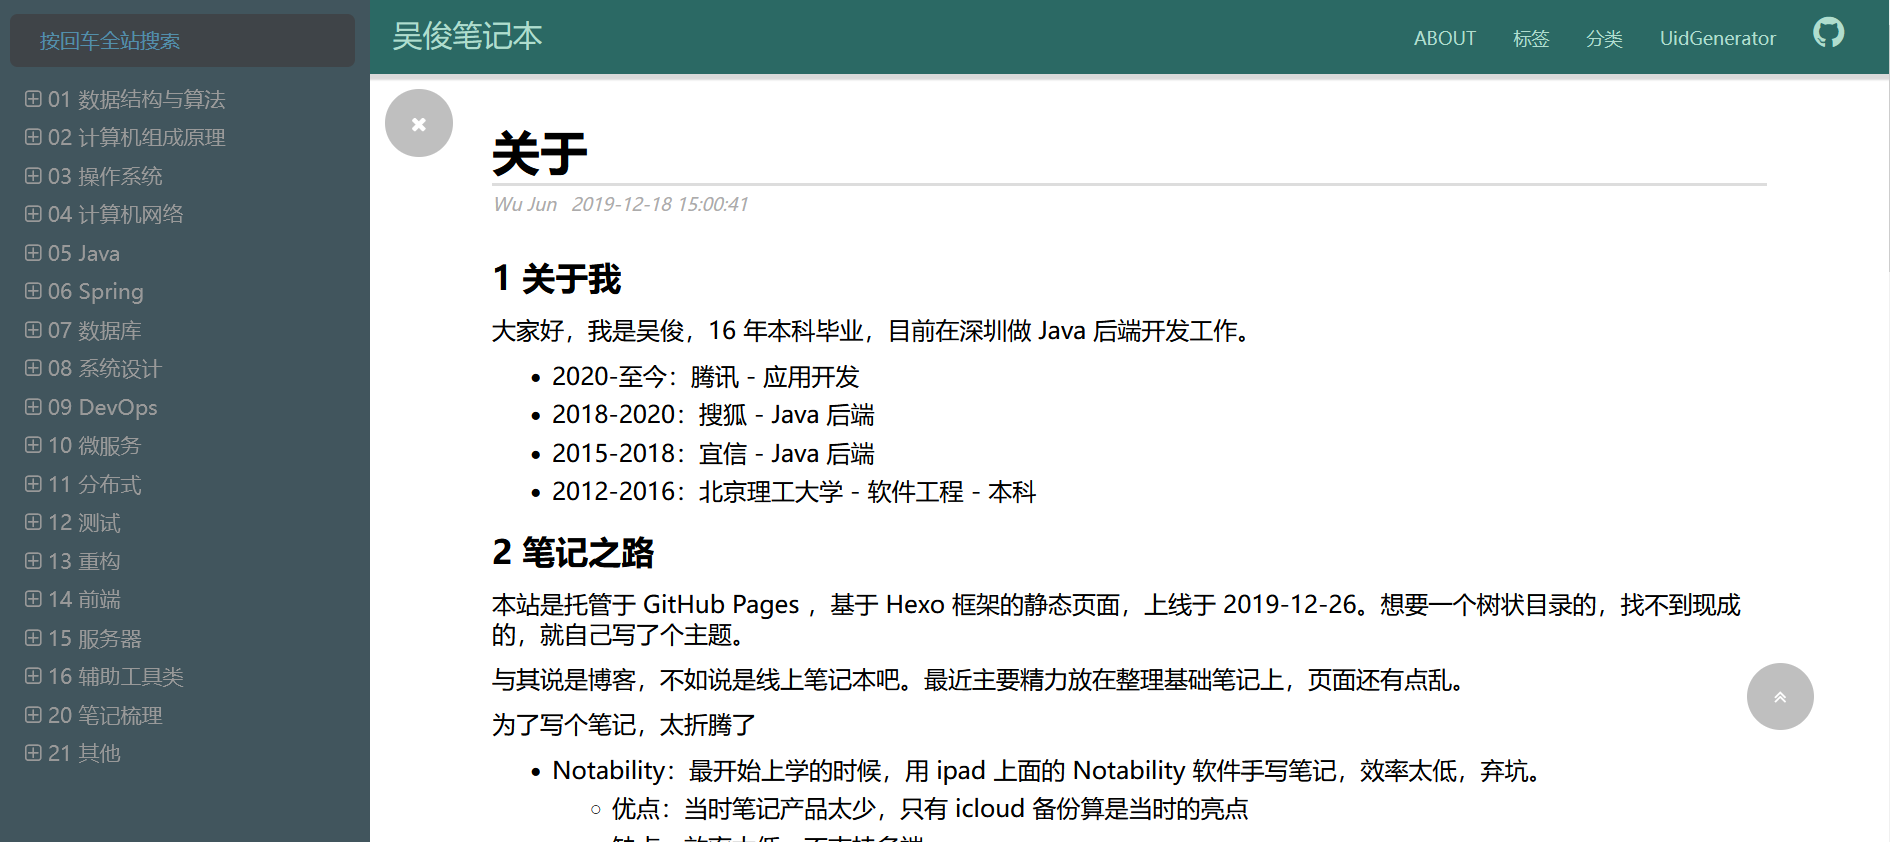The image size is (1890, 842).
Task: Expand the 02 计算机组成原理 plus icon
Action: 33,137
